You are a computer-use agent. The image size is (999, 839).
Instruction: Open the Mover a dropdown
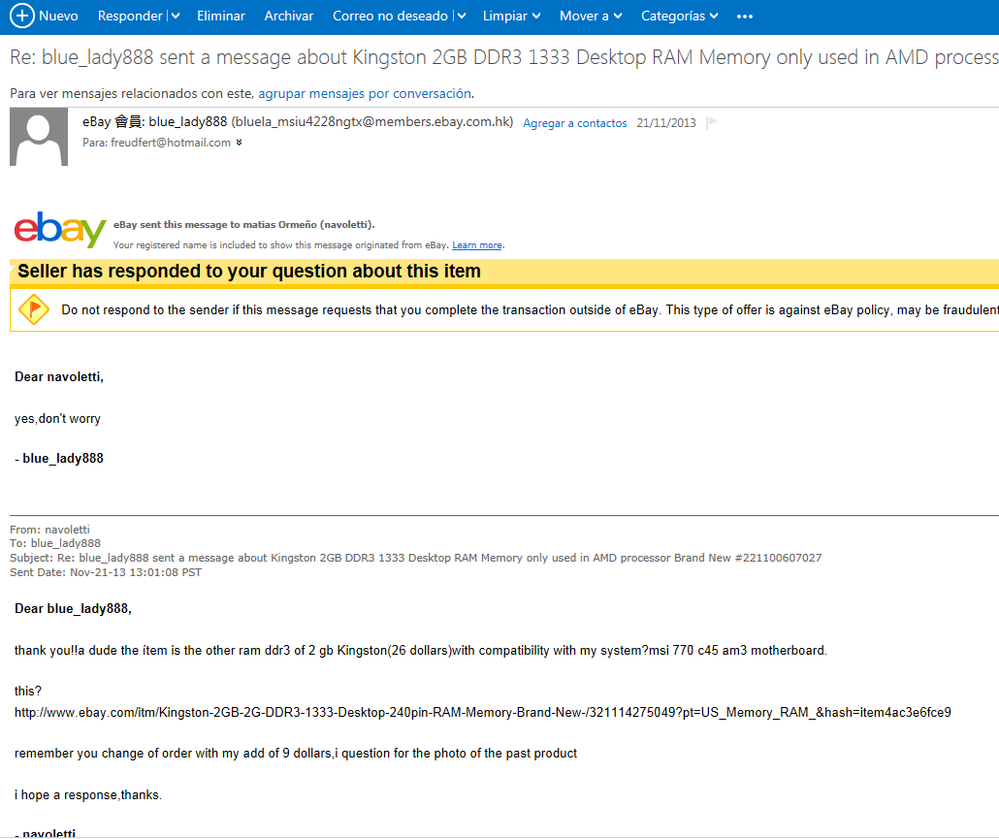coord(591,16)
